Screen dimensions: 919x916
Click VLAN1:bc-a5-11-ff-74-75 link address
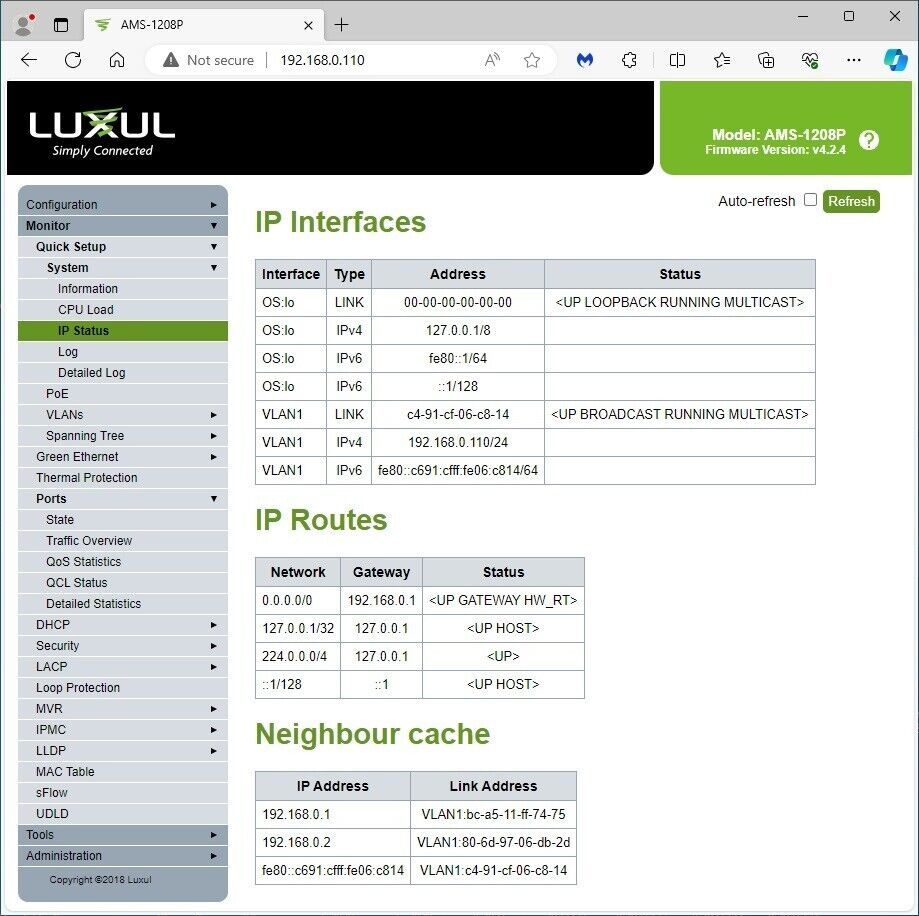[493, 815]
